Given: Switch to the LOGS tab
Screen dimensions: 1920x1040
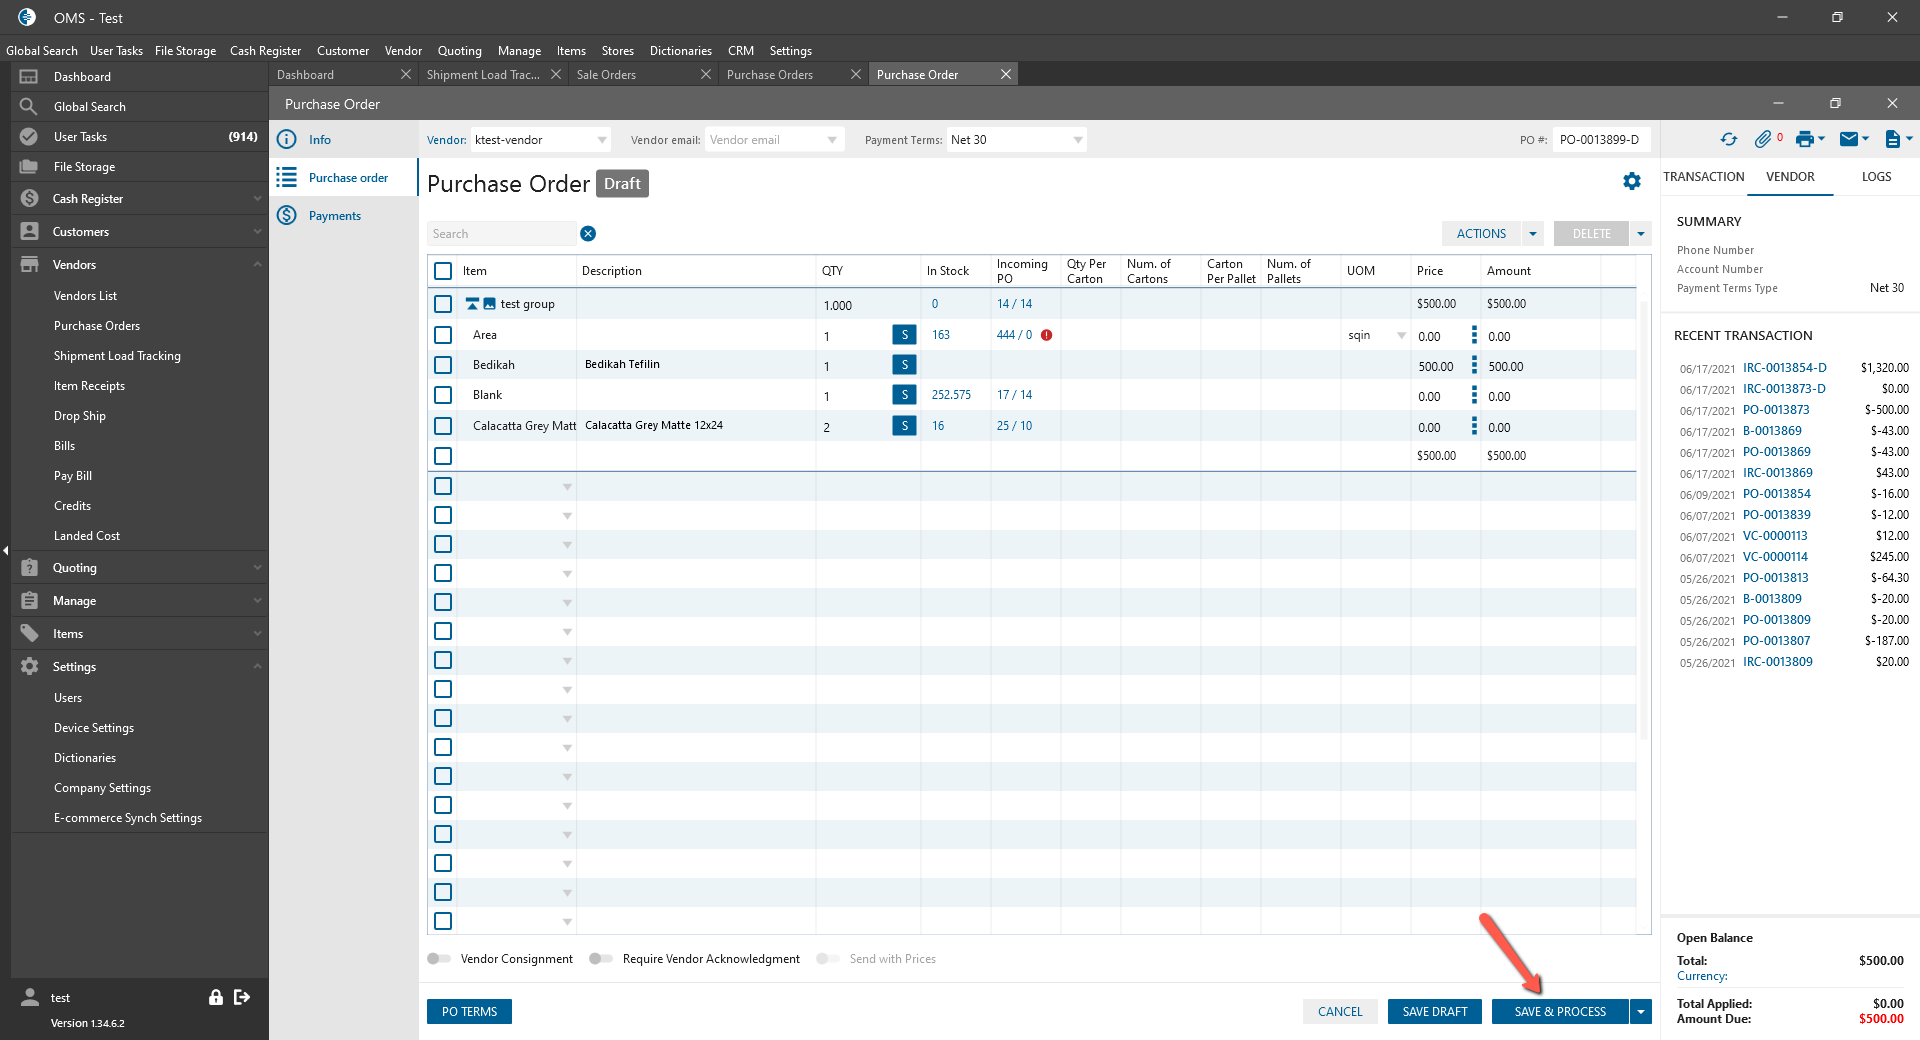Looking at the screenshot, I should pyautogui.click(x=1876, y=177).
